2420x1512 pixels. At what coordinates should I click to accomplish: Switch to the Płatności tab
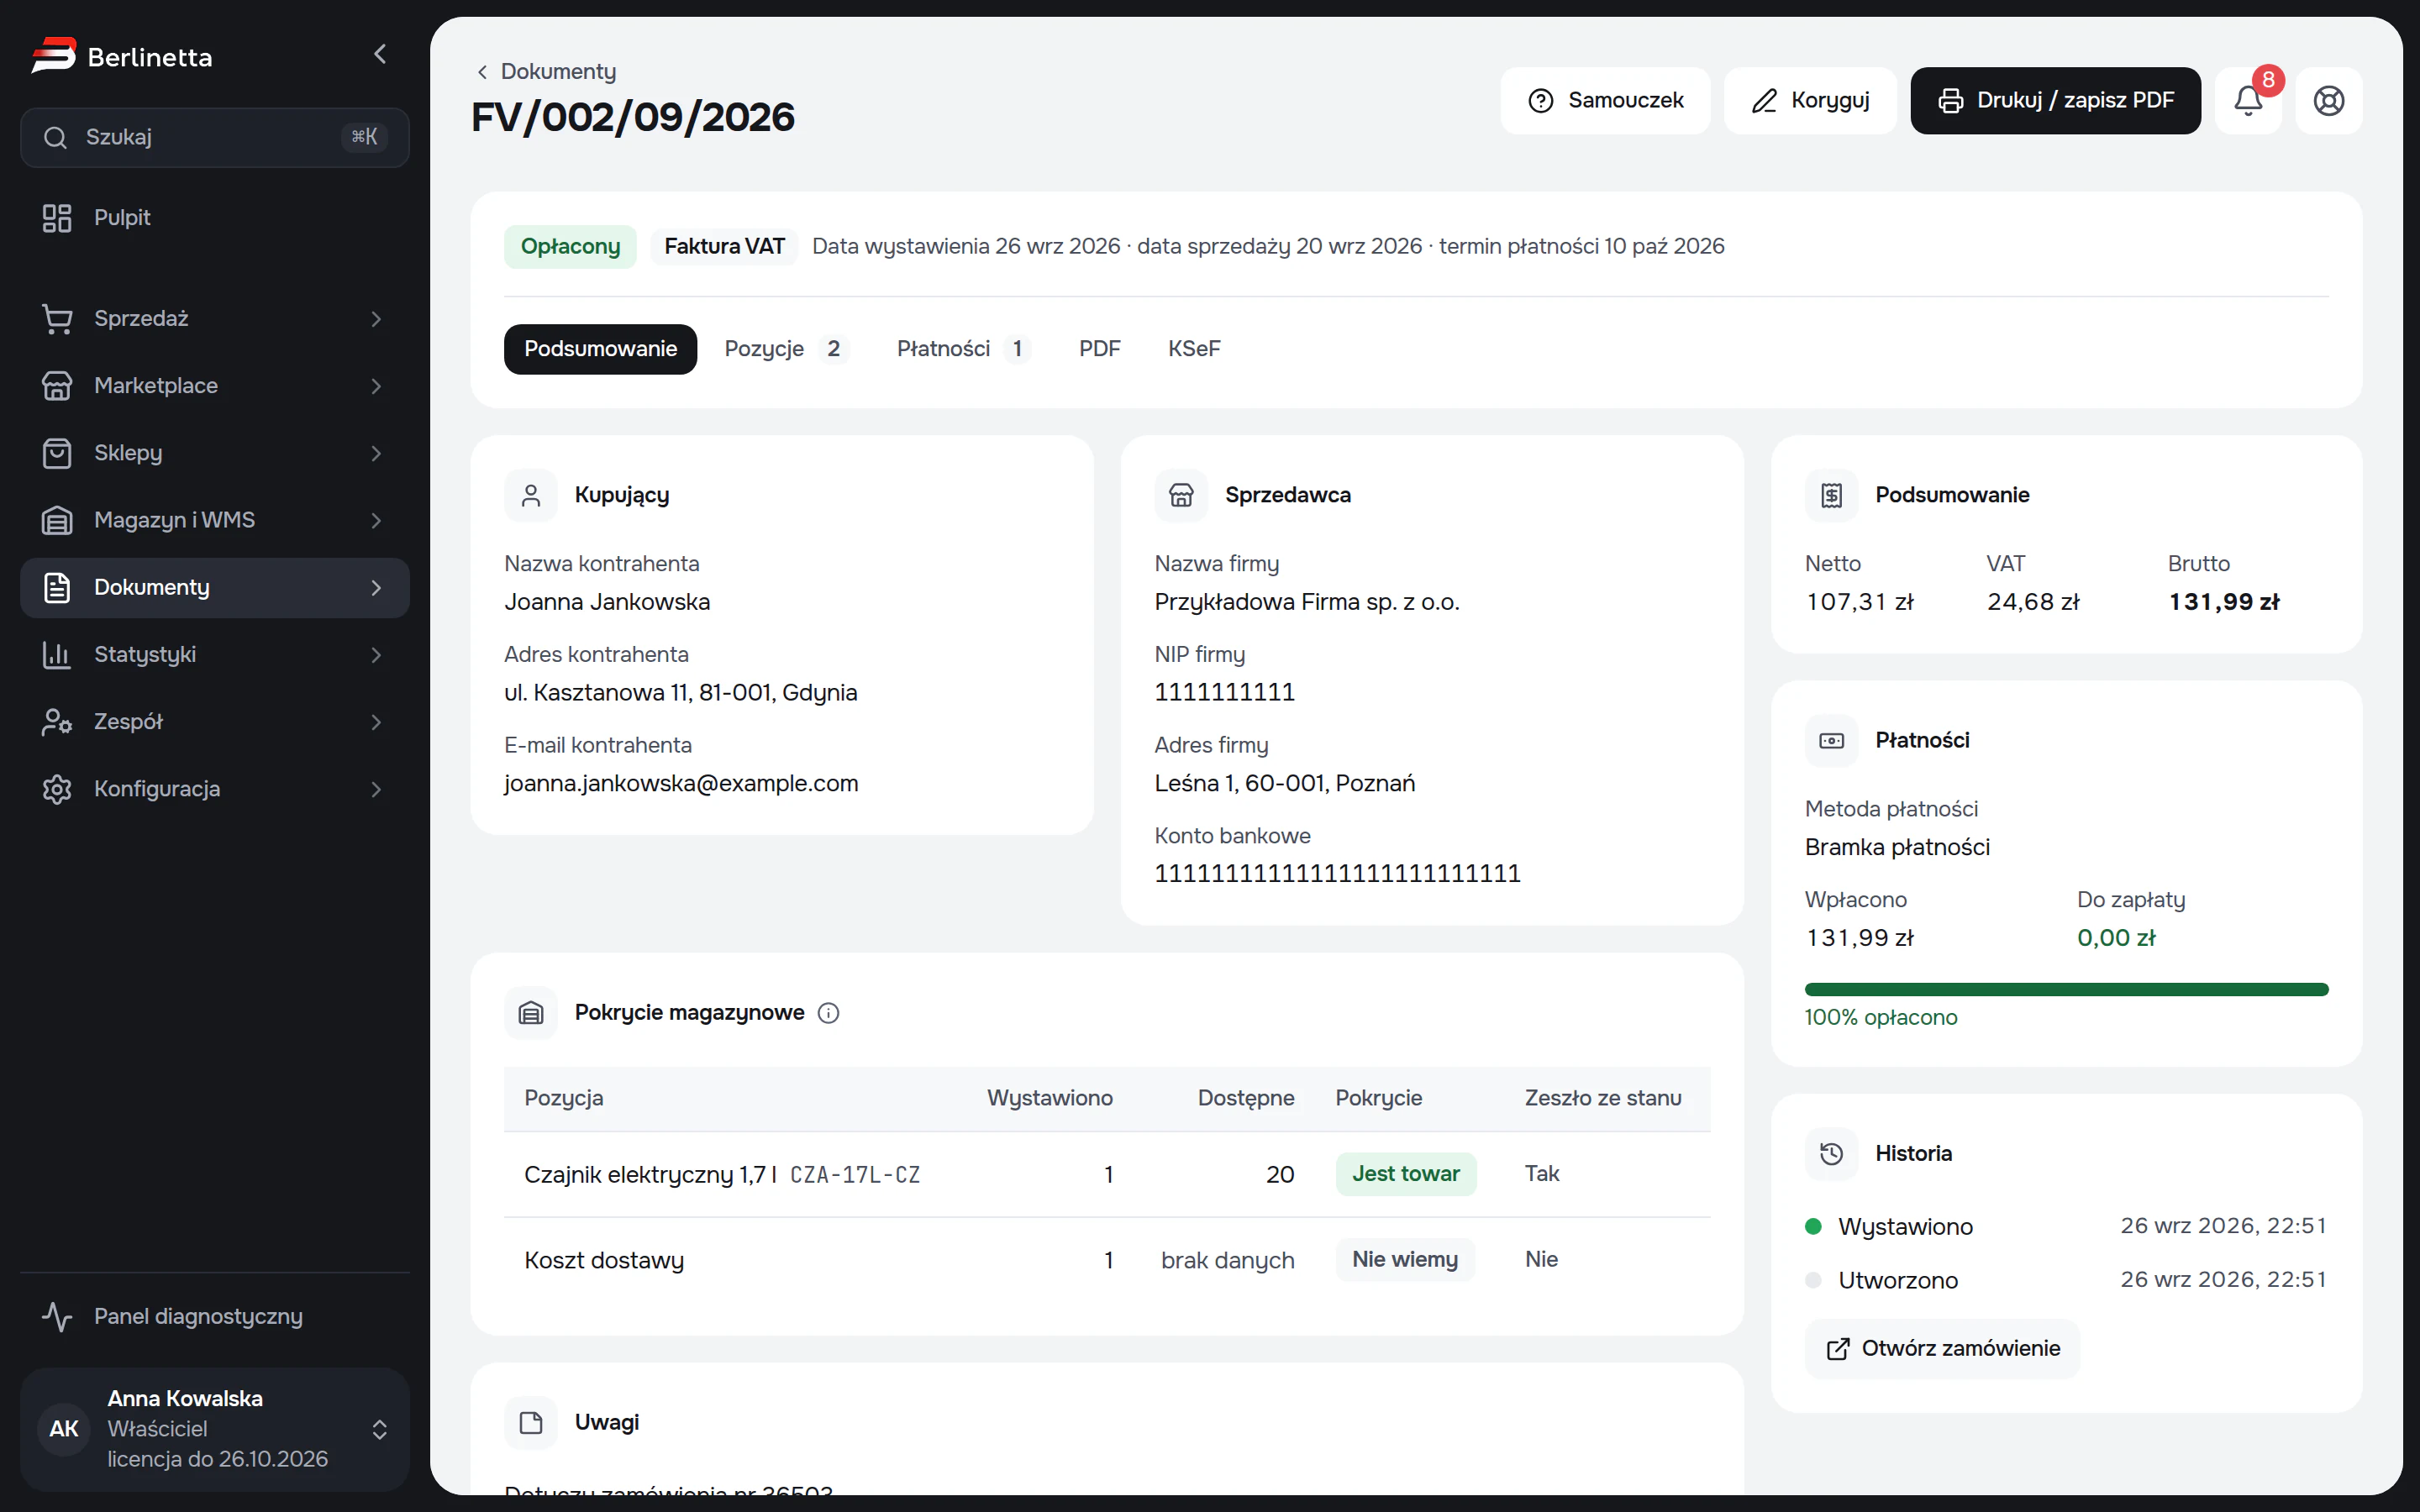962,349
